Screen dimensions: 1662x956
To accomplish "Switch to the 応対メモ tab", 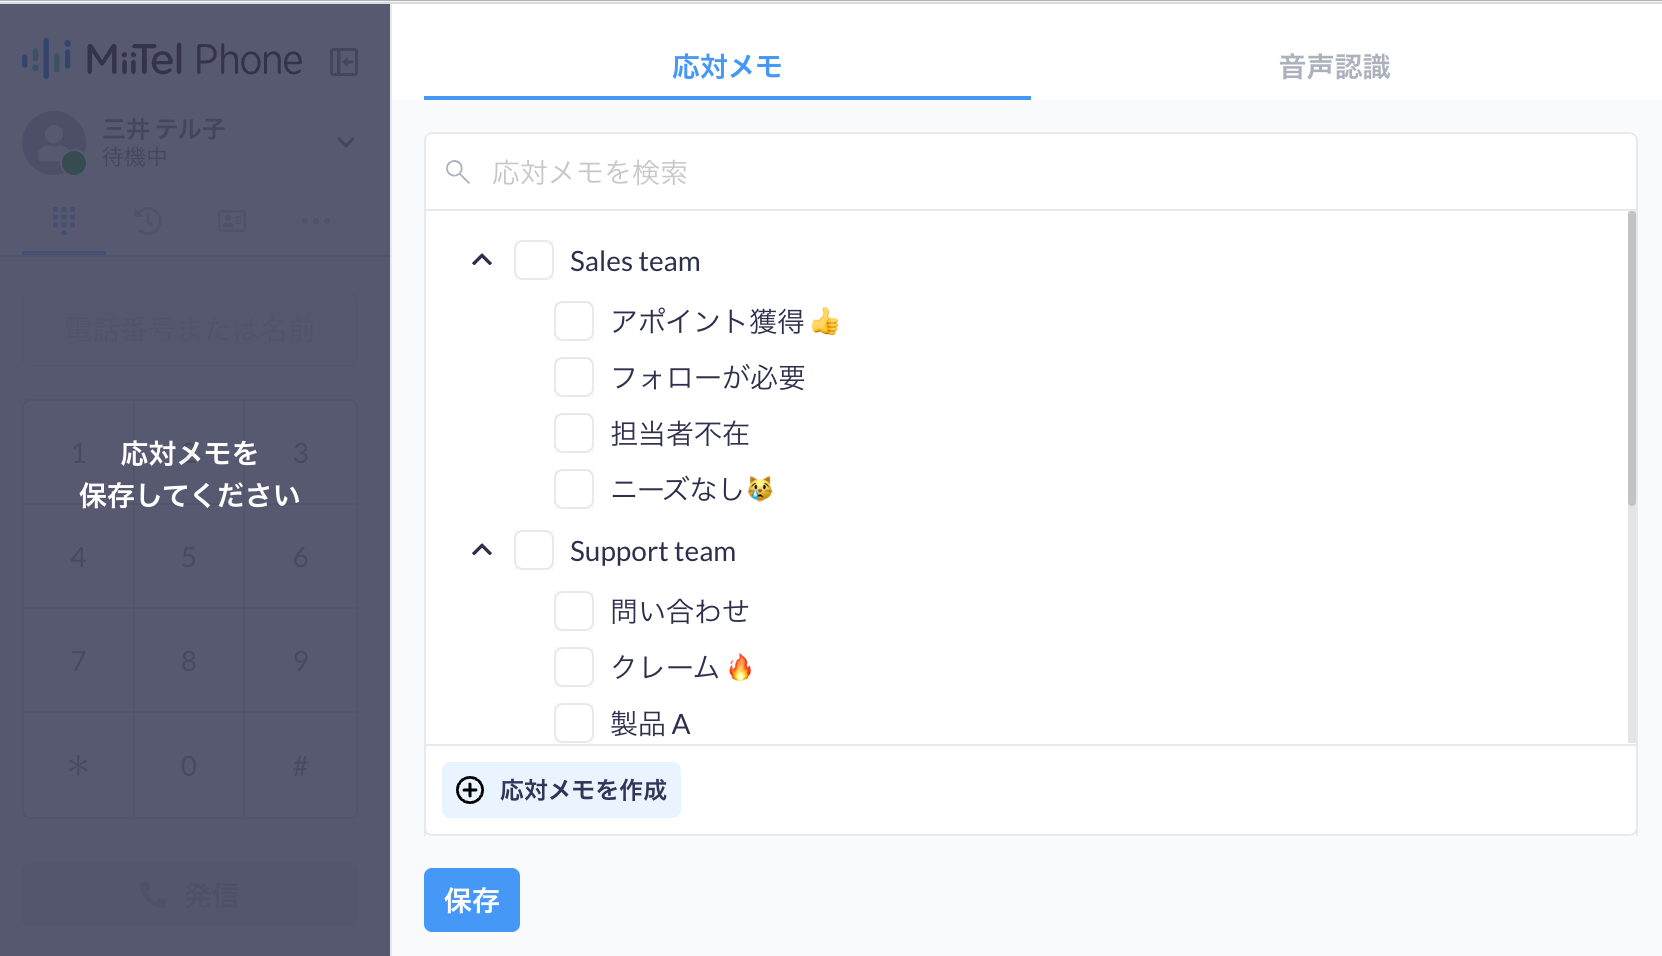I will [727, 66].
